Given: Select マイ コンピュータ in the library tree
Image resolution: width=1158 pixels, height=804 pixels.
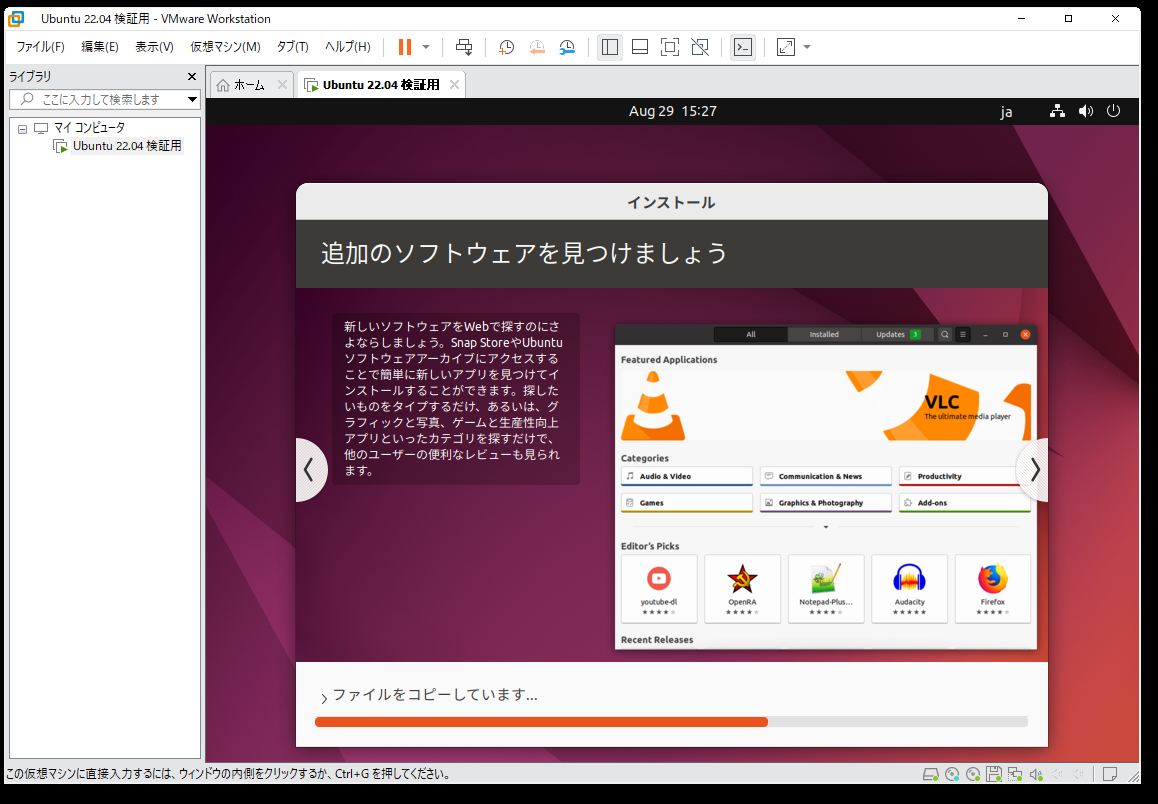Looking at the screenshot, I should 89,128.
